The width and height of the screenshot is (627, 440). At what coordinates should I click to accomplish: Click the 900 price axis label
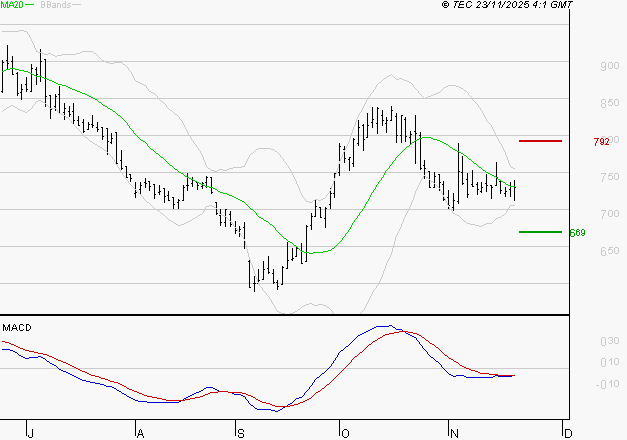609,66
